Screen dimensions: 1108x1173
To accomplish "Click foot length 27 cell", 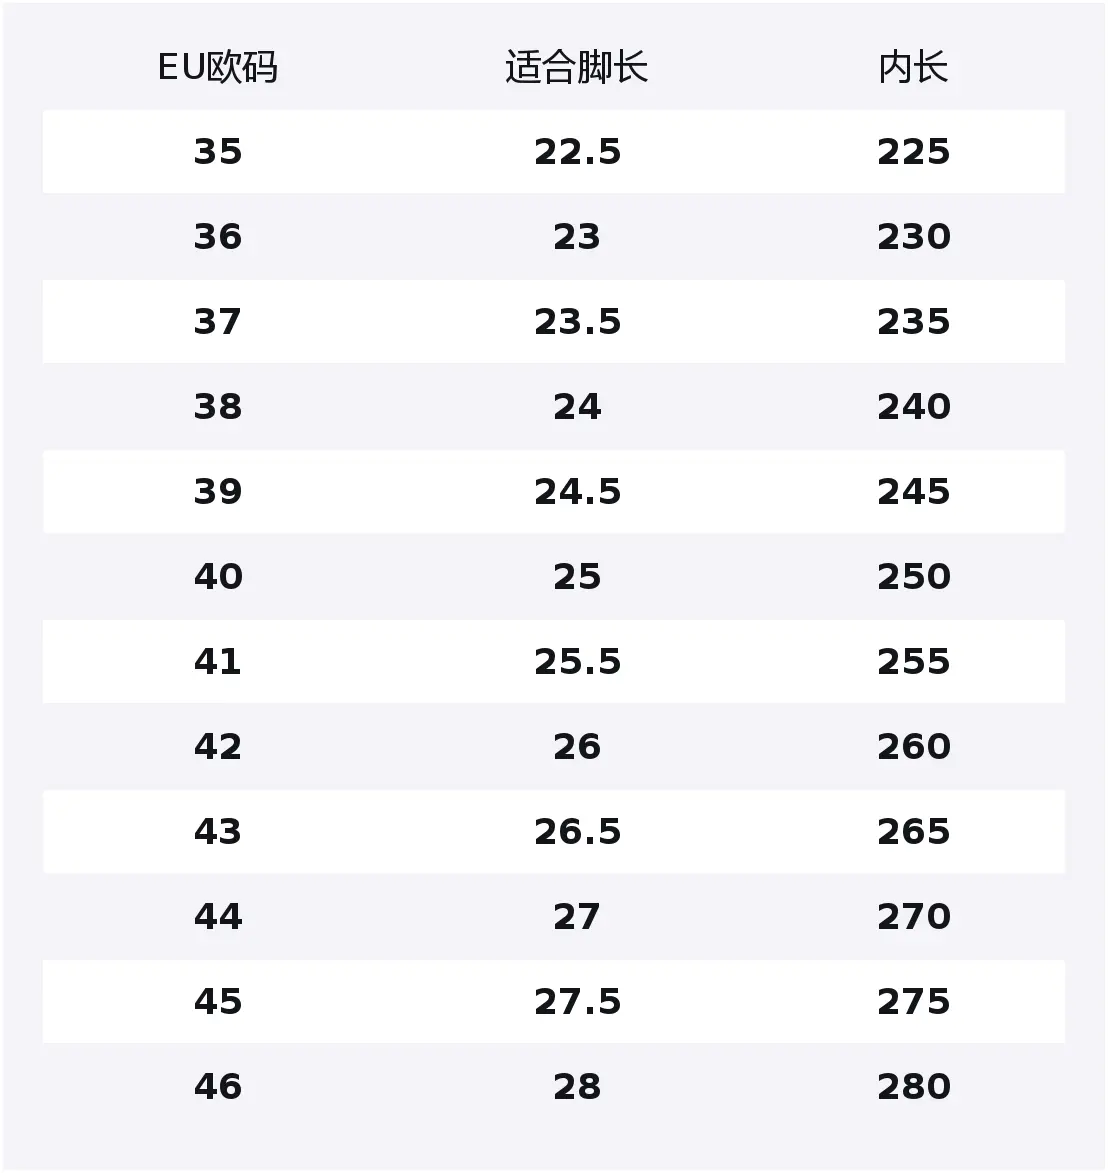I will click(x=577, y=916).
